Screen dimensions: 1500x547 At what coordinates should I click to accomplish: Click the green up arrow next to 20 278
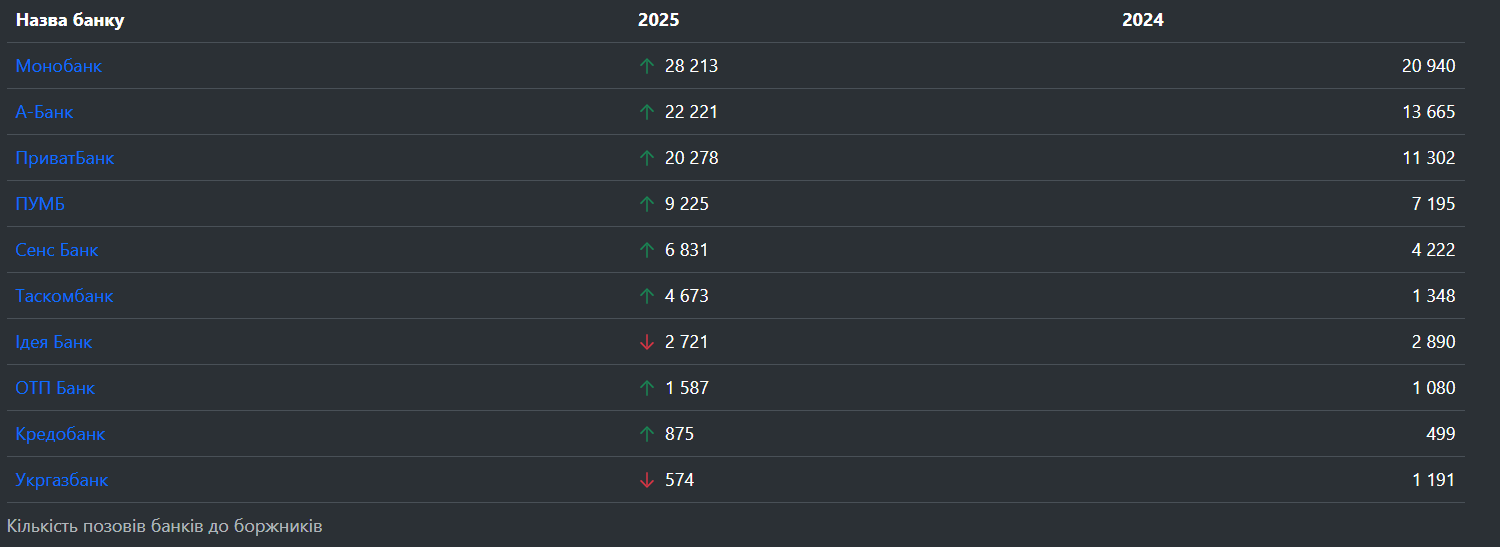pos(647,158)
